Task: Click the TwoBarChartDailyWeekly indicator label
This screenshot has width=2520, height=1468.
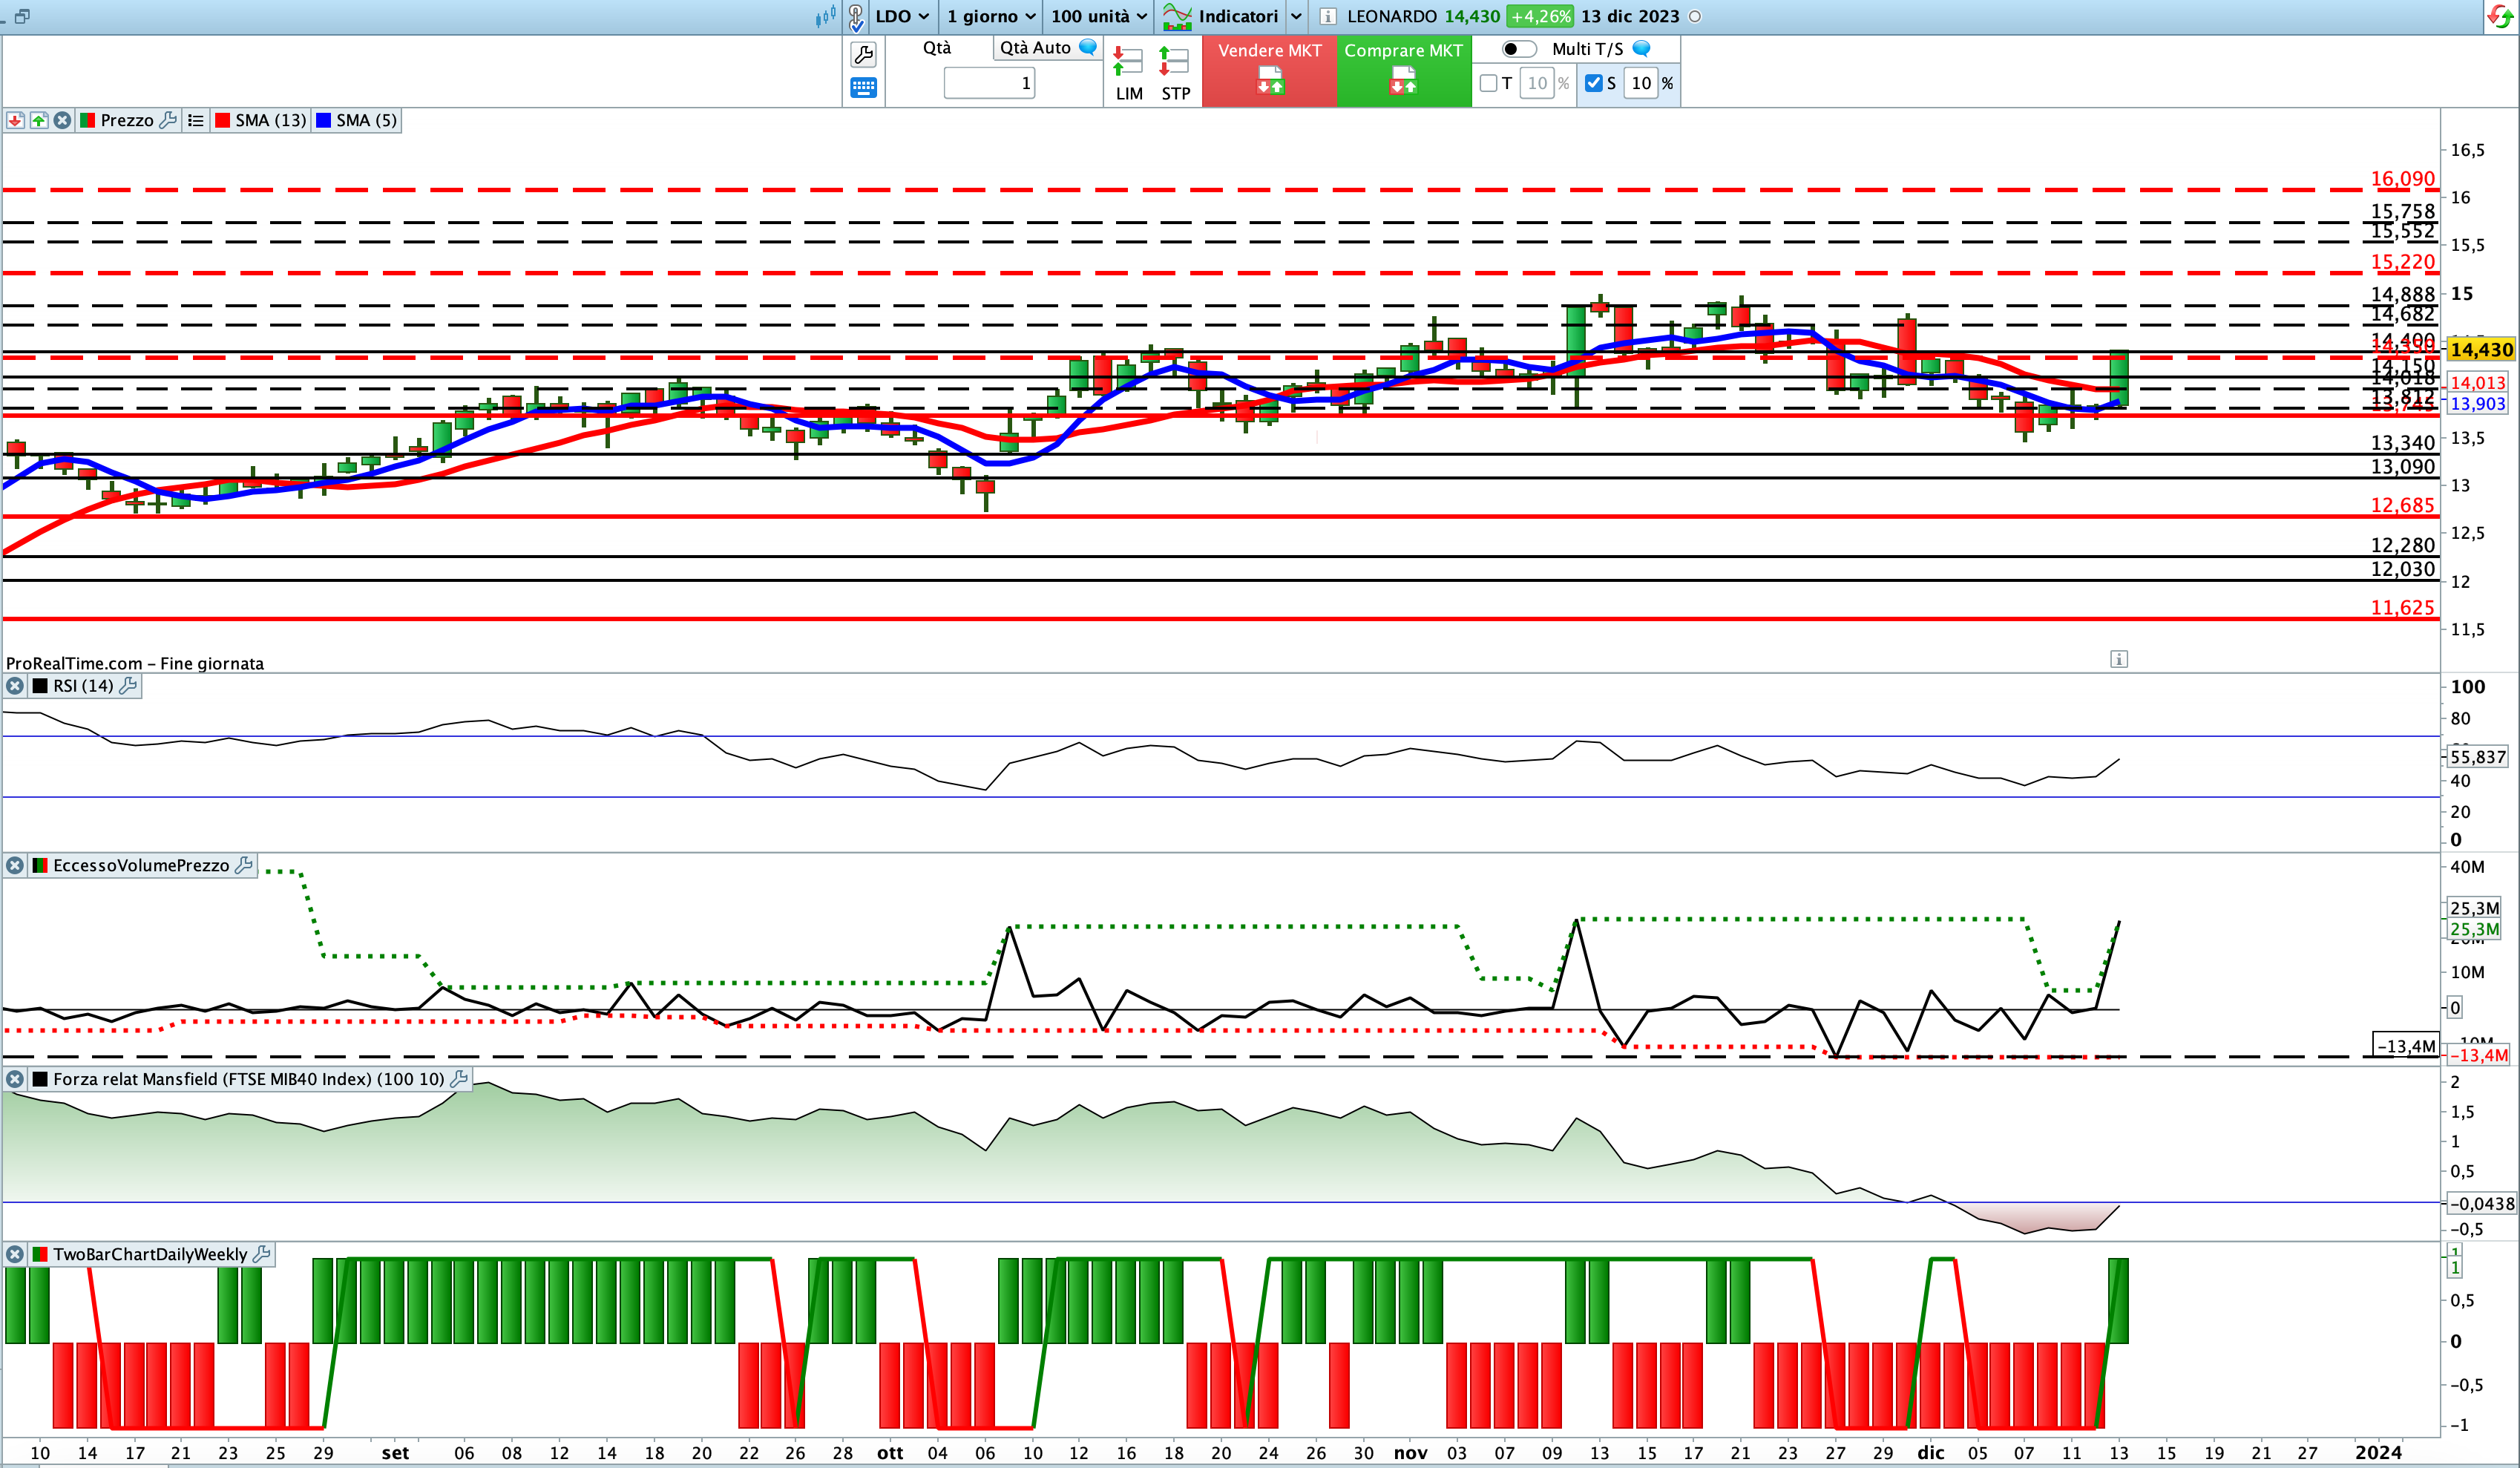Action: [x=150, y=1254]
